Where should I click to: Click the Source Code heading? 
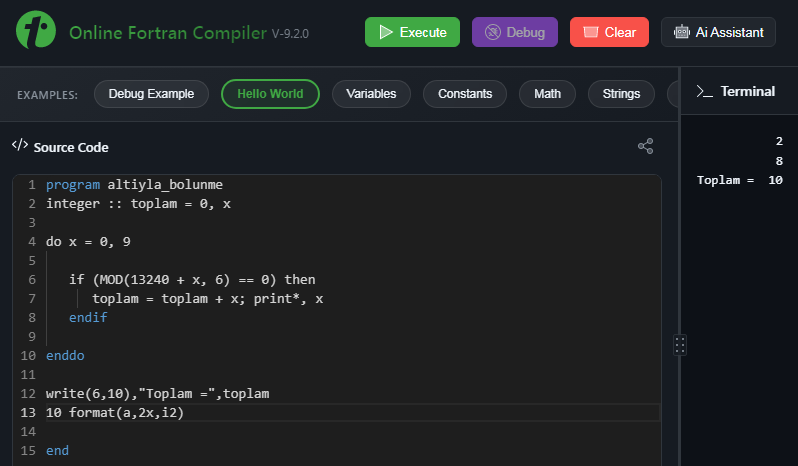coord(71,148)
